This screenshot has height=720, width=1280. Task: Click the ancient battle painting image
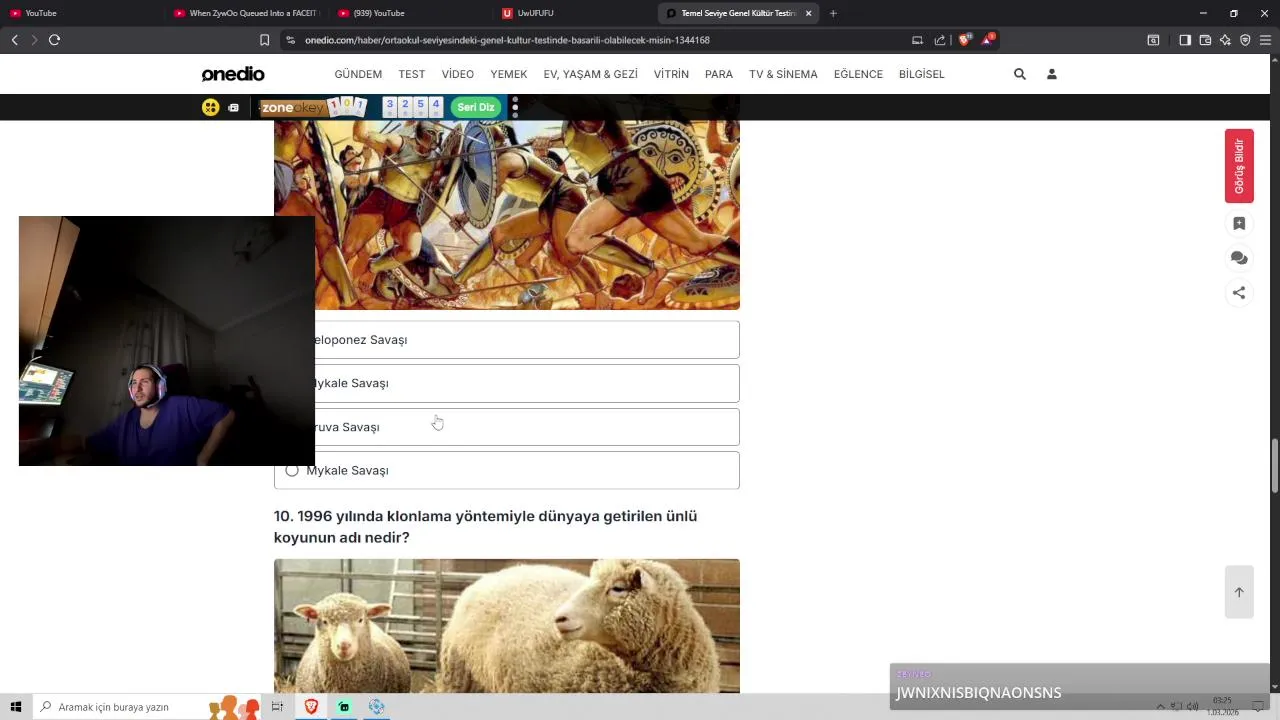[x=507, y=215]
